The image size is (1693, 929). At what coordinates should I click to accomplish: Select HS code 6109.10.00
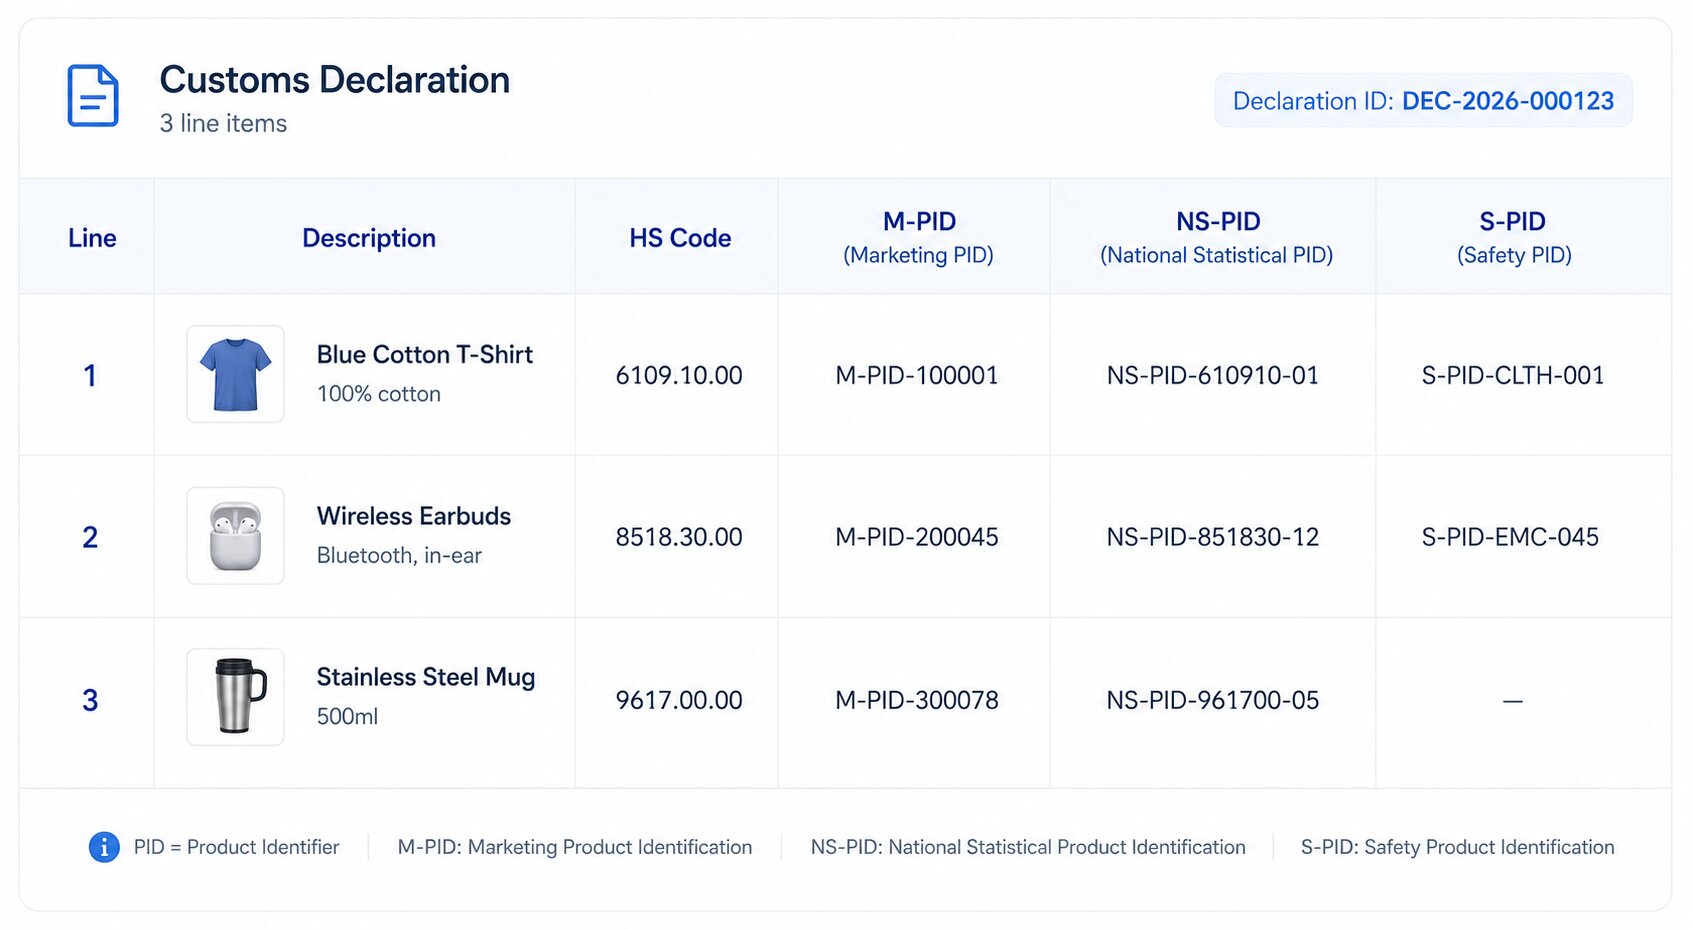679,376
